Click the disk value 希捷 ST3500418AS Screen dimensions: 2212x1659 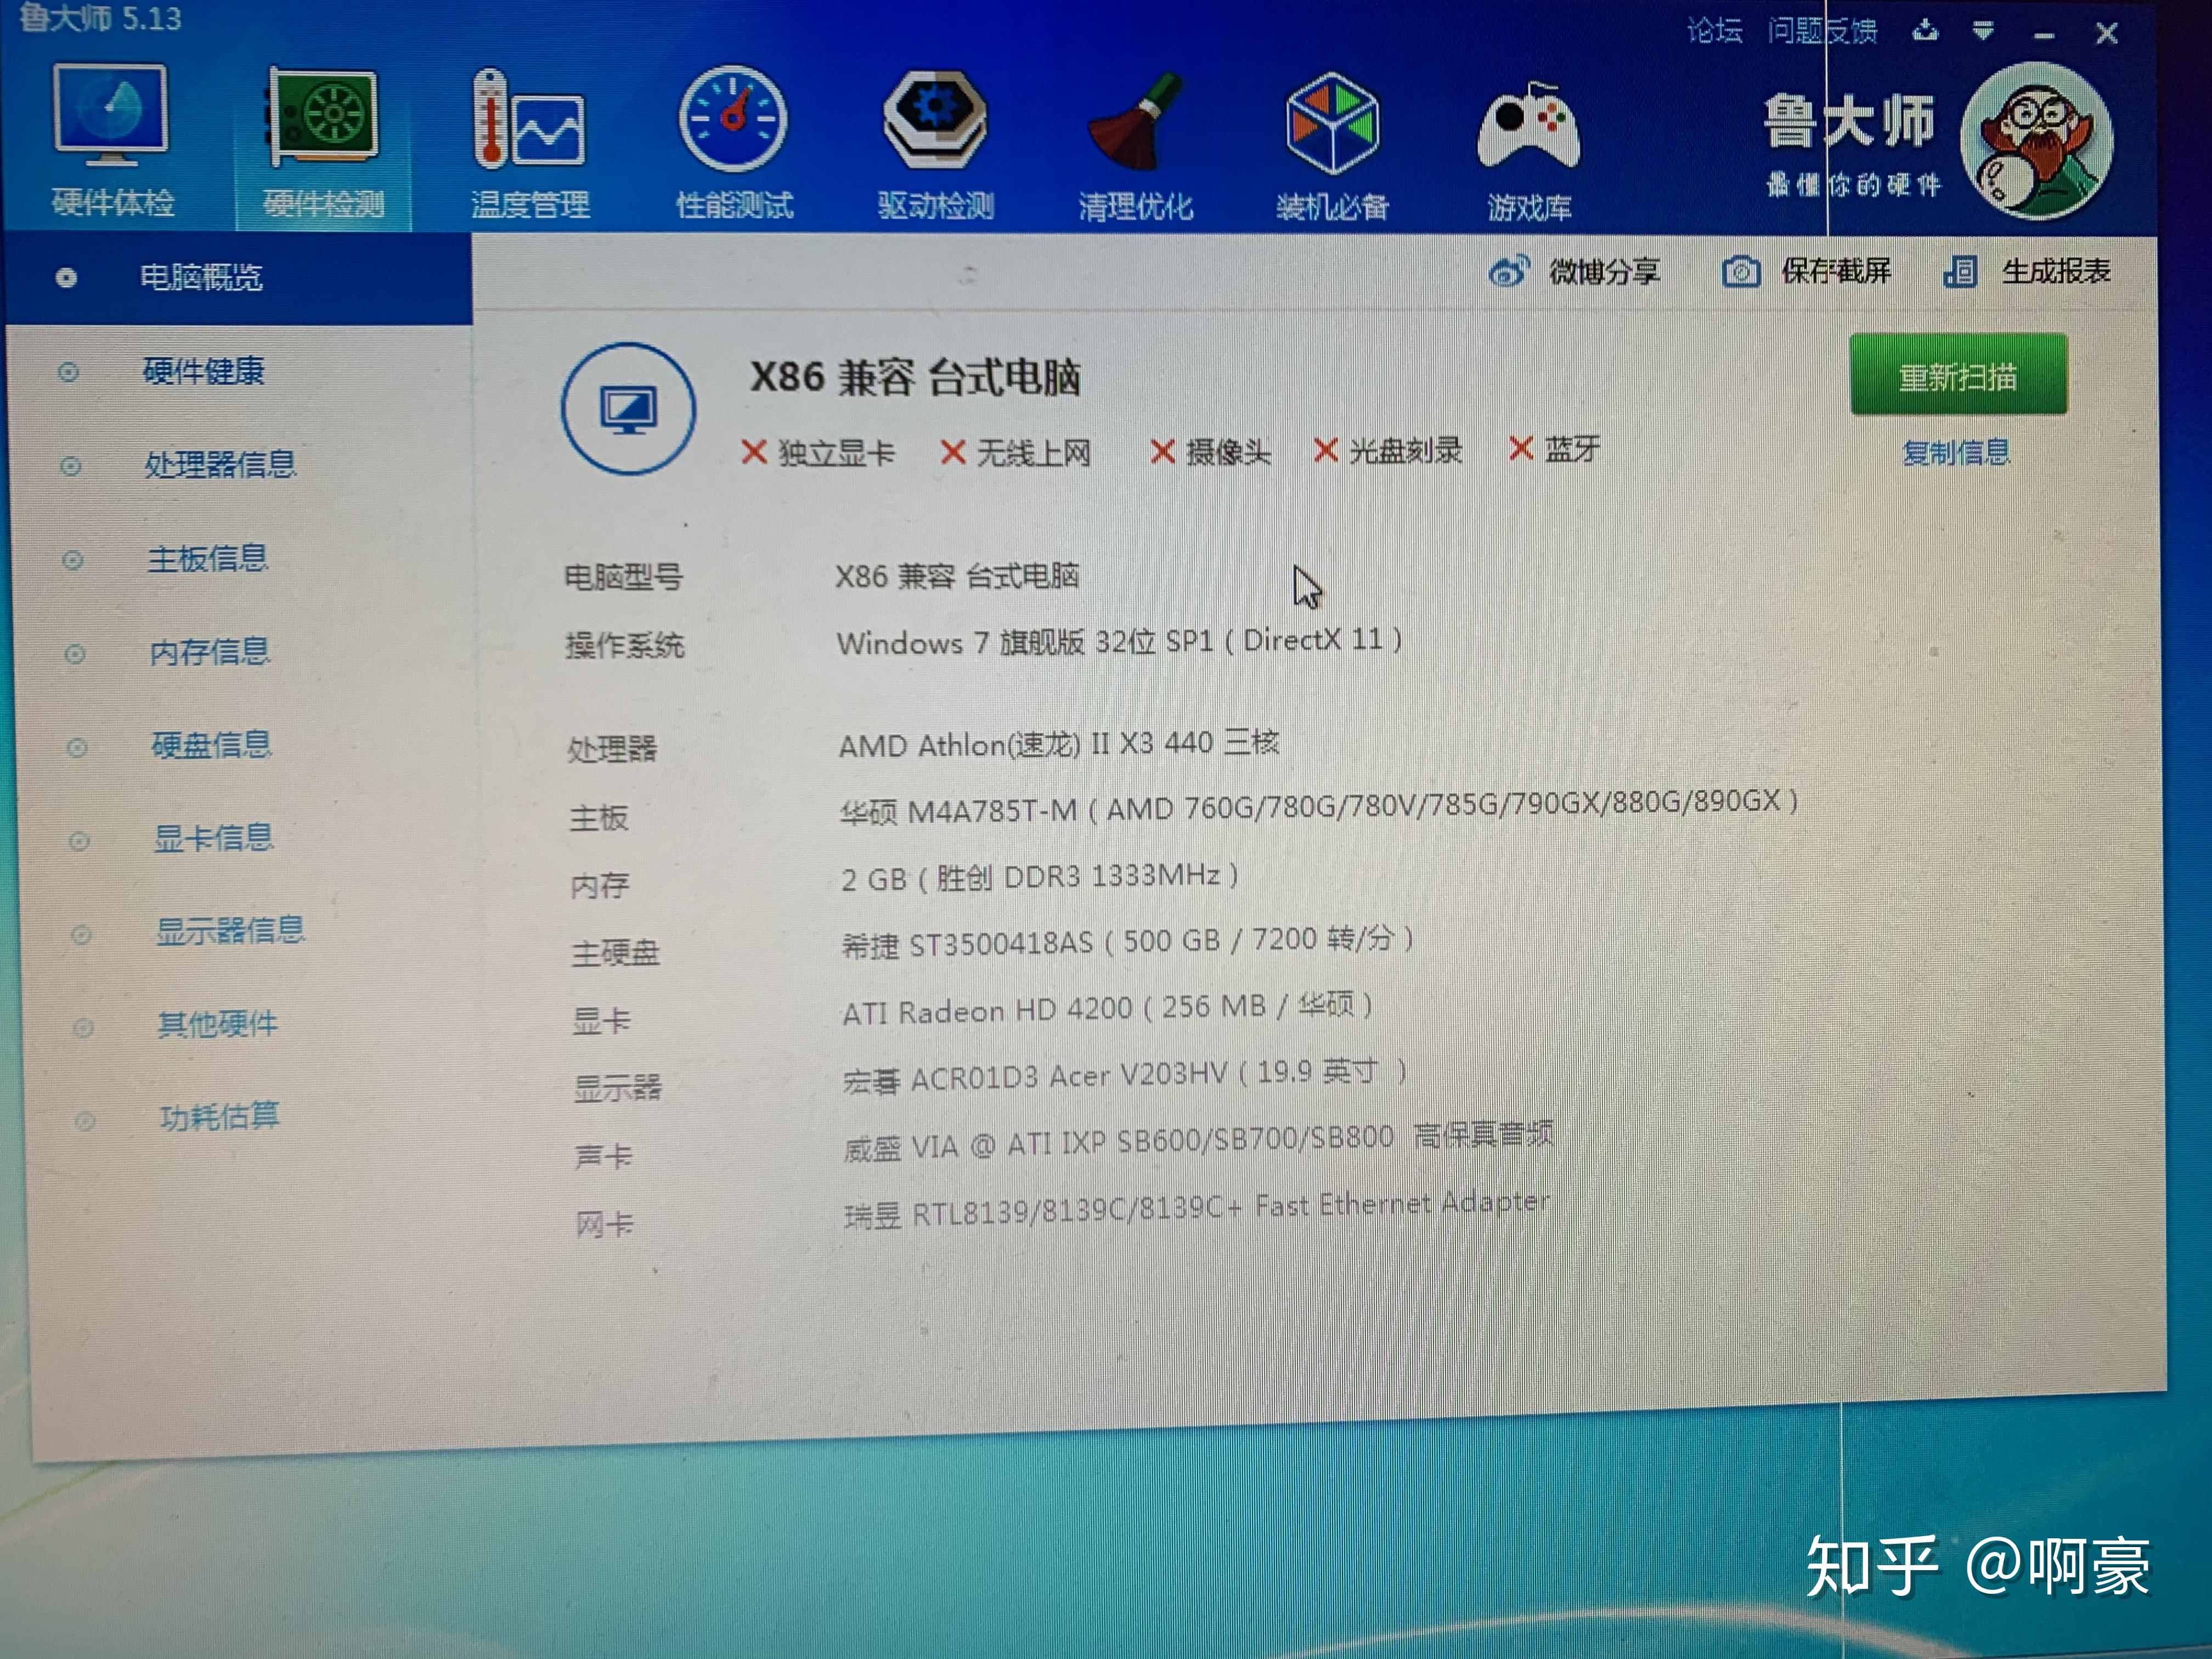(1127, 941)
